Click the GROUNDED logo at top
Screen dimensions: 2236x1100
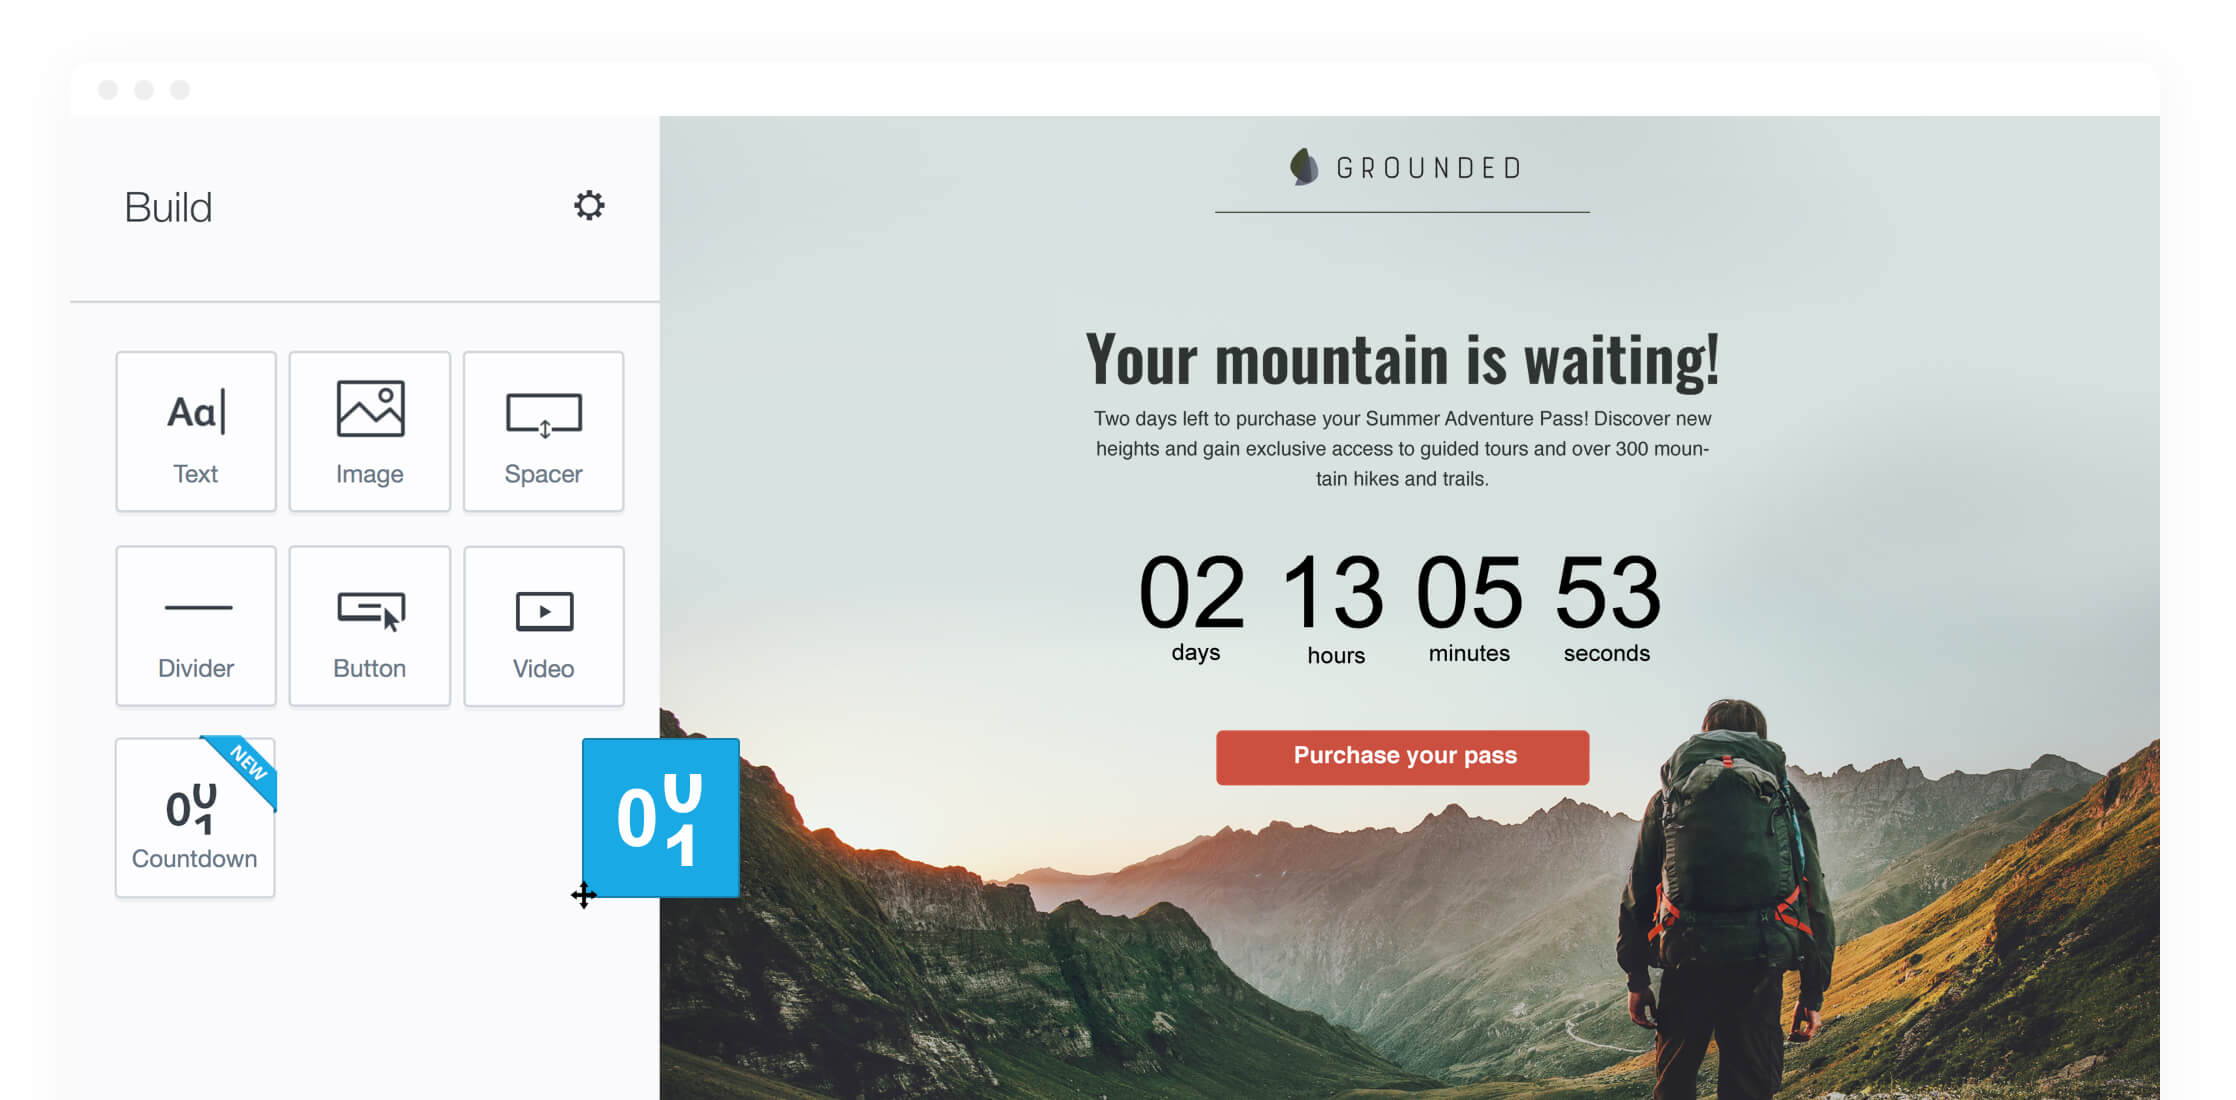click(1402, 165)
